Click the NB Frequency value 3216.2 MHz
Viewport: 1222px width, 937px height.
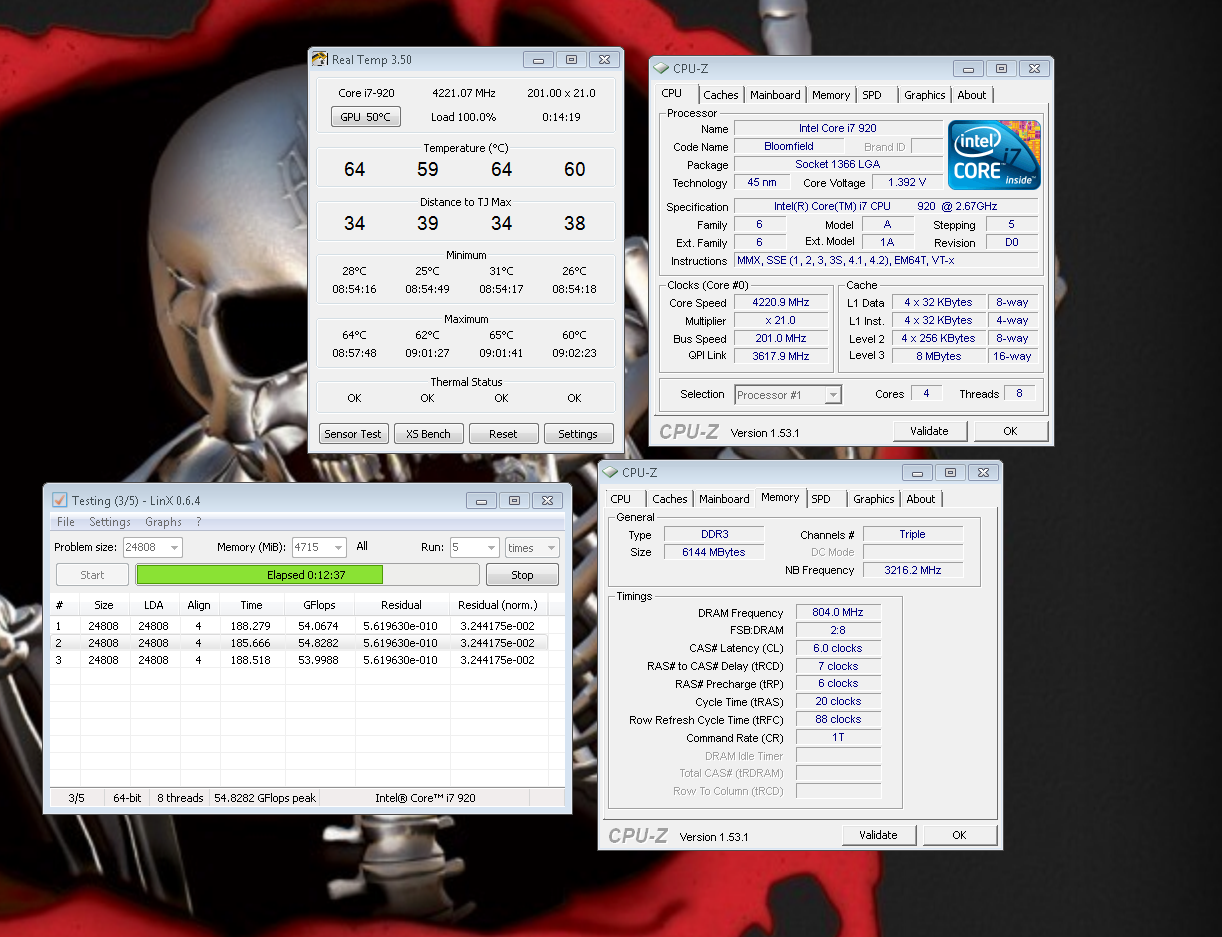click(912, 570)
